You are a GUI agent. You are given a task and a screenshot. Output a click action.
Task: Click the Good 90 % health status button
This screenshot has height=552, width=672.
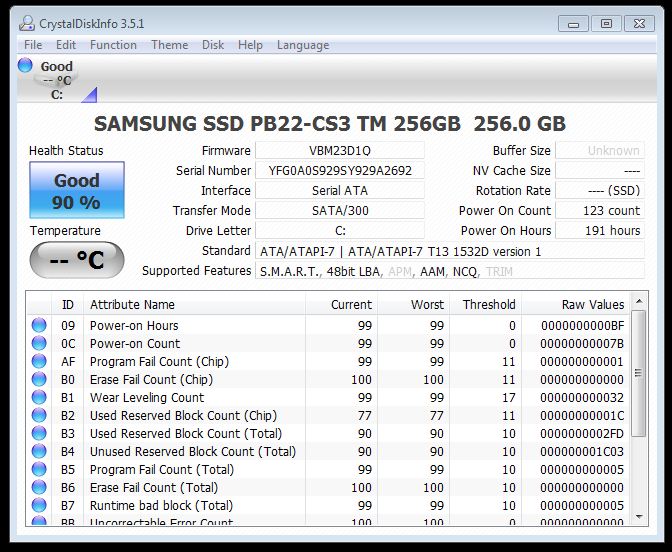coord(77,190)
